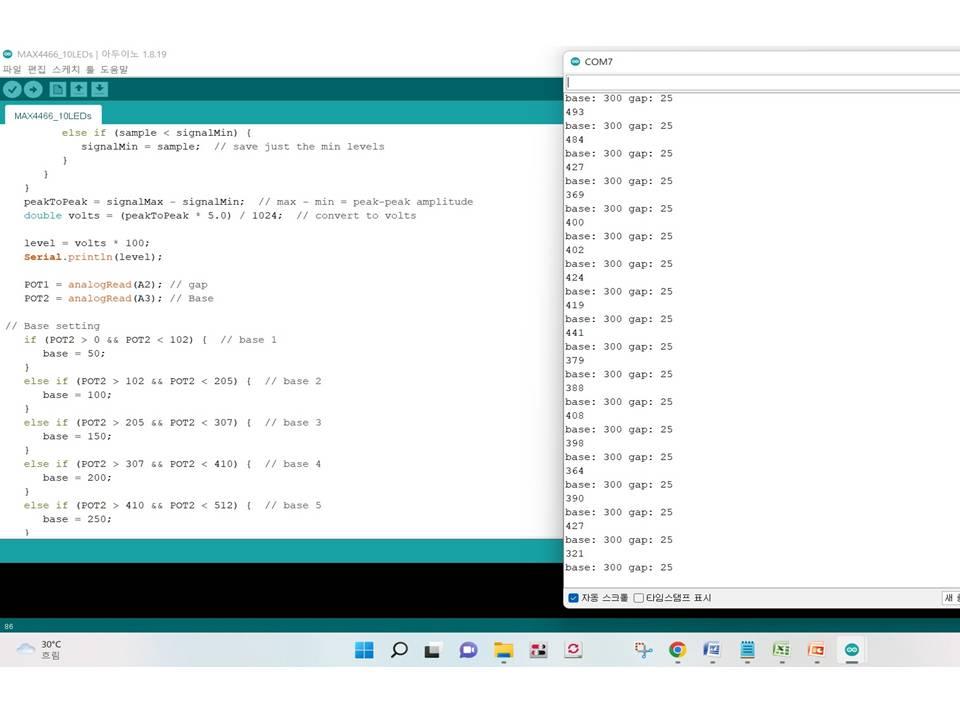
Task: Switch to Microsoft Word on the taskbar
Action: (x=711, y=650)
